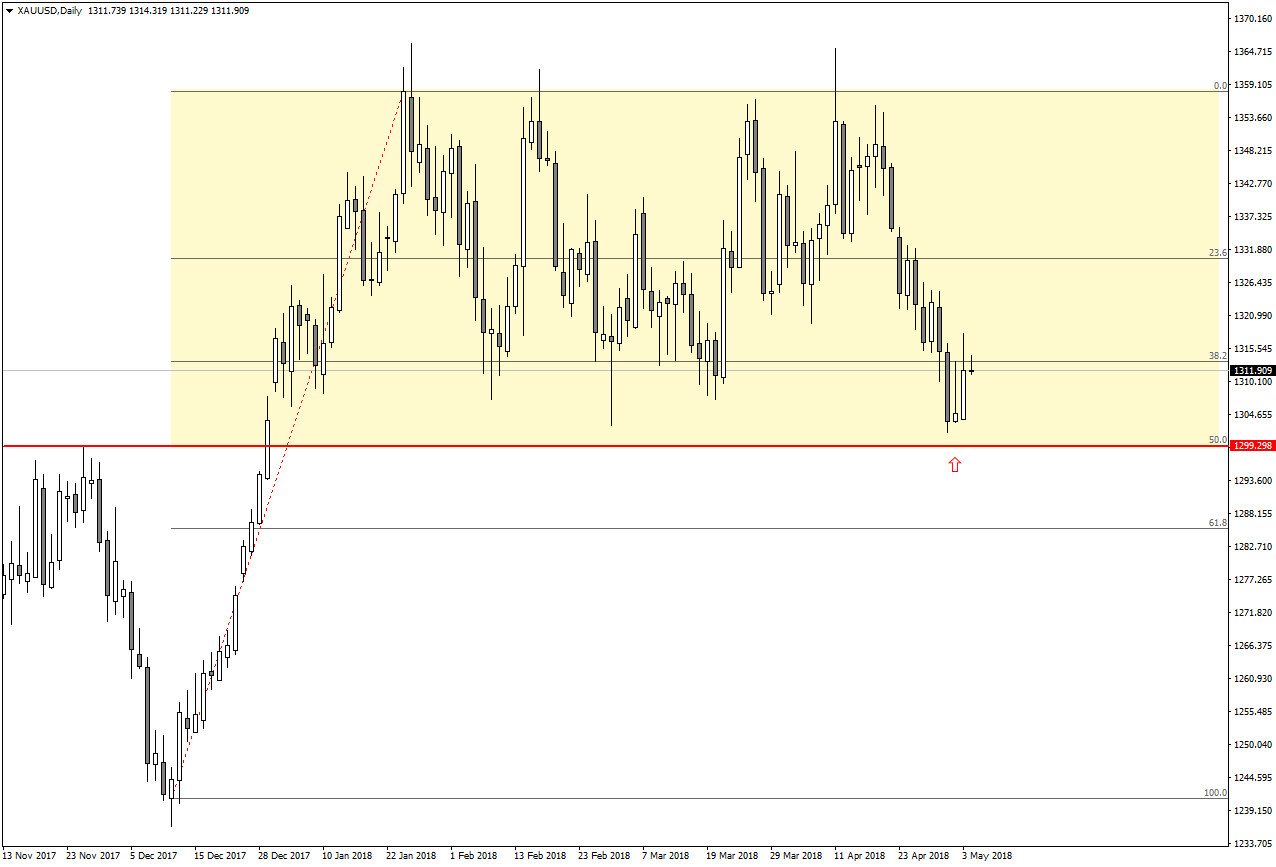Click the Fibonacci 61.8 level label

click(x=1218, y=523)
